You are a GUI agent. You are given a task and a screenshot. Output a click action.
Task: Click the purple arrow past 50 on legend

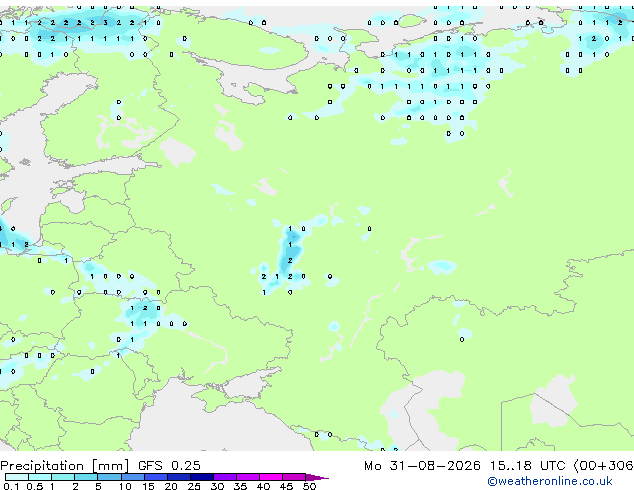coord(317,478)
